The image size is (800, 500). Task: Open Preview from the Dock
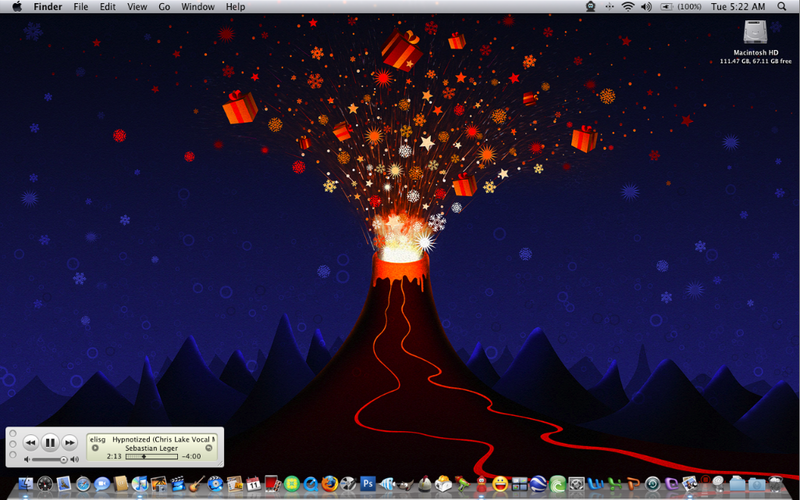[690, 484]
